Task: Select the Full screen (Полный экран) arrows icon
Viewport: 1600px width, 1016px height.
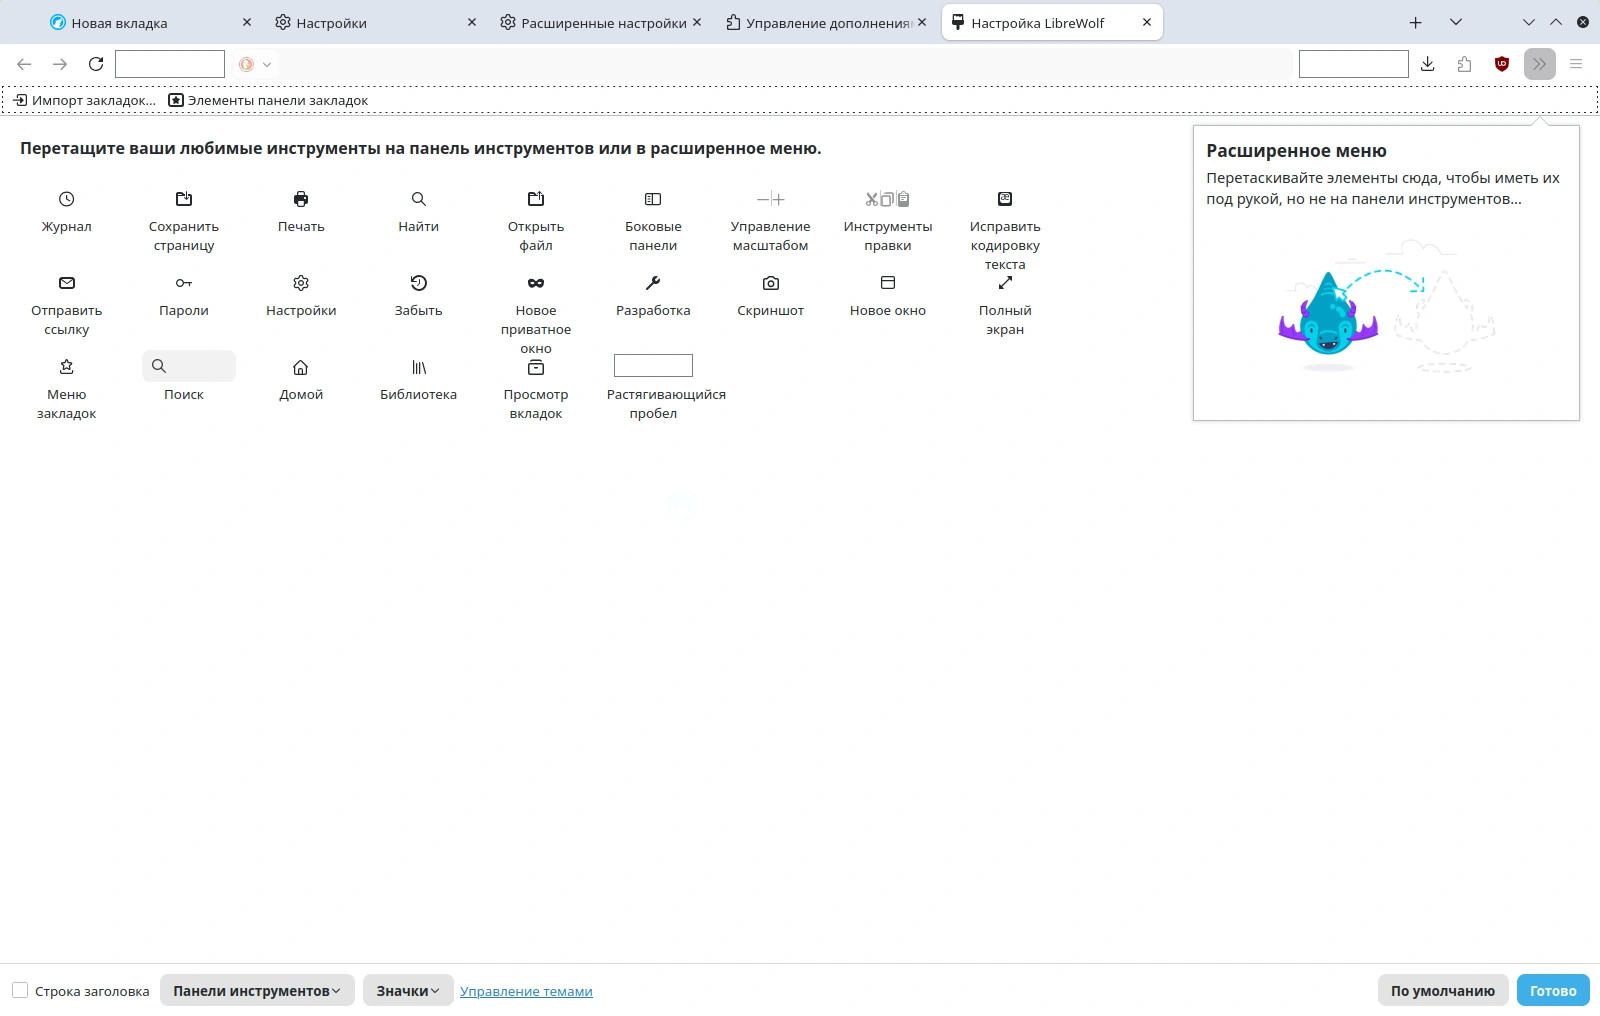Action: click(x=1005, y=283)
